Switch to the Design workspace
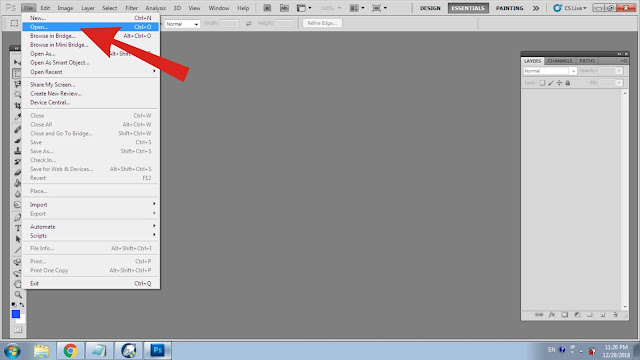The image size is (640, 360). click(430, 8)
